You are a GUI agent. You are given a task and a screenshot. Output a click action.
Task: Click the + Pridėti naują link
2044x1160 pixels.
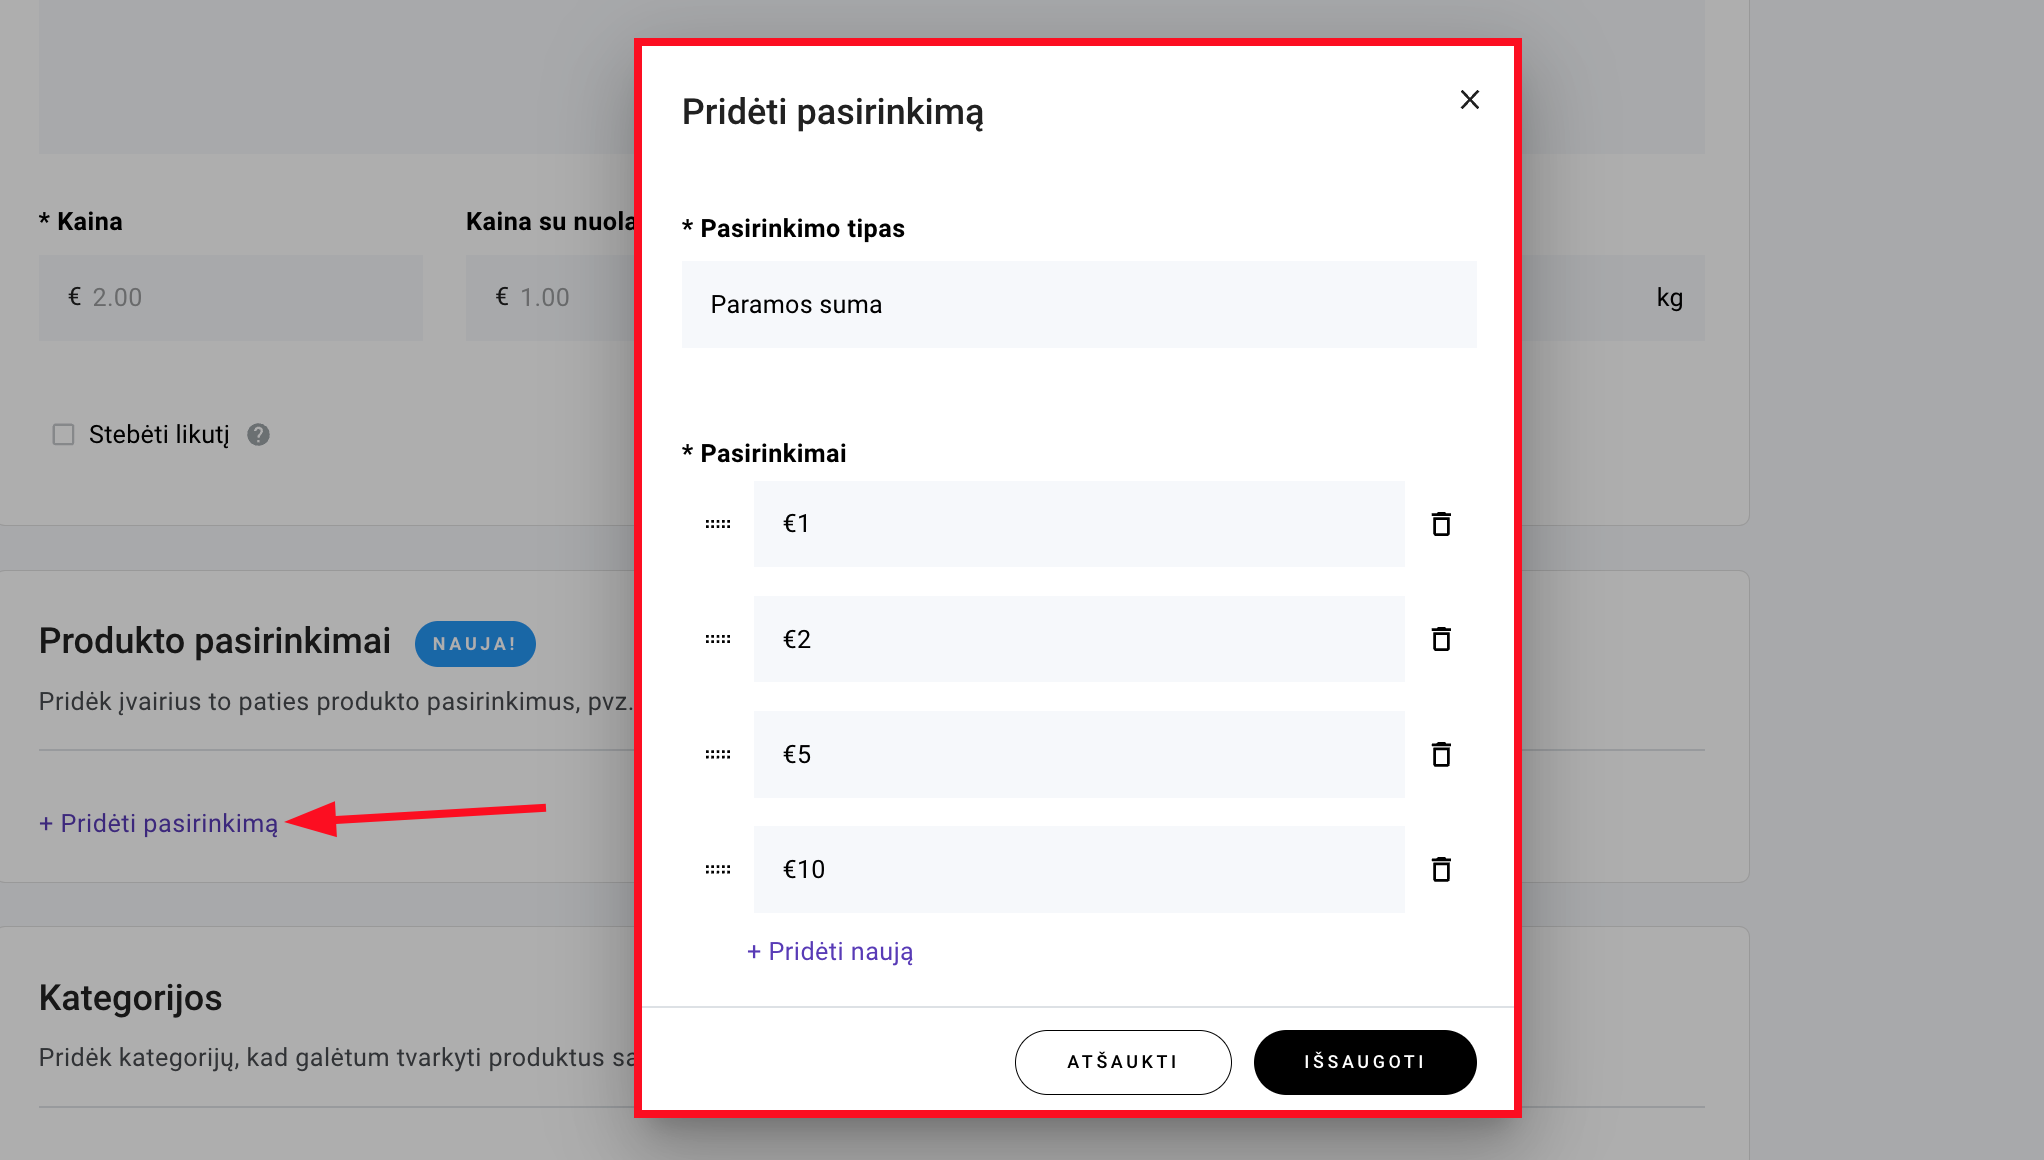[x=830, y=952]
